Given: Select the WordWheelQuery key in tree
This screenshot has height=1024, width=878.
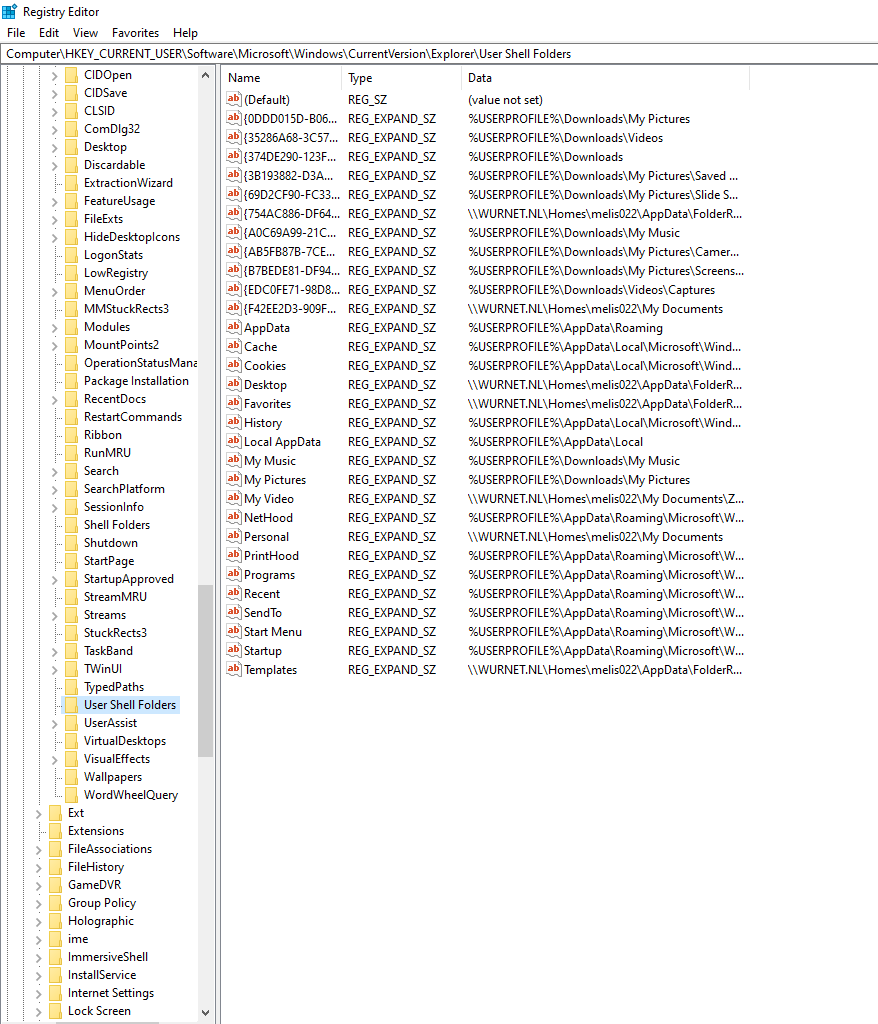Looking at the screenshot, I should [x=131, y=795].
